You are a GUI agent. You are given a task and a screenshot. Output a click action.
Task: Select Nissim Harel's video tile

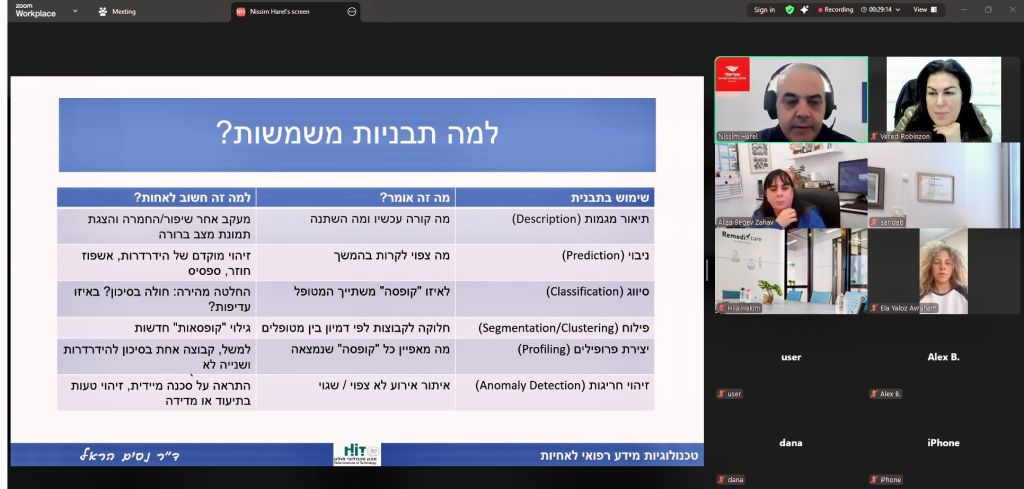(790, 99)
